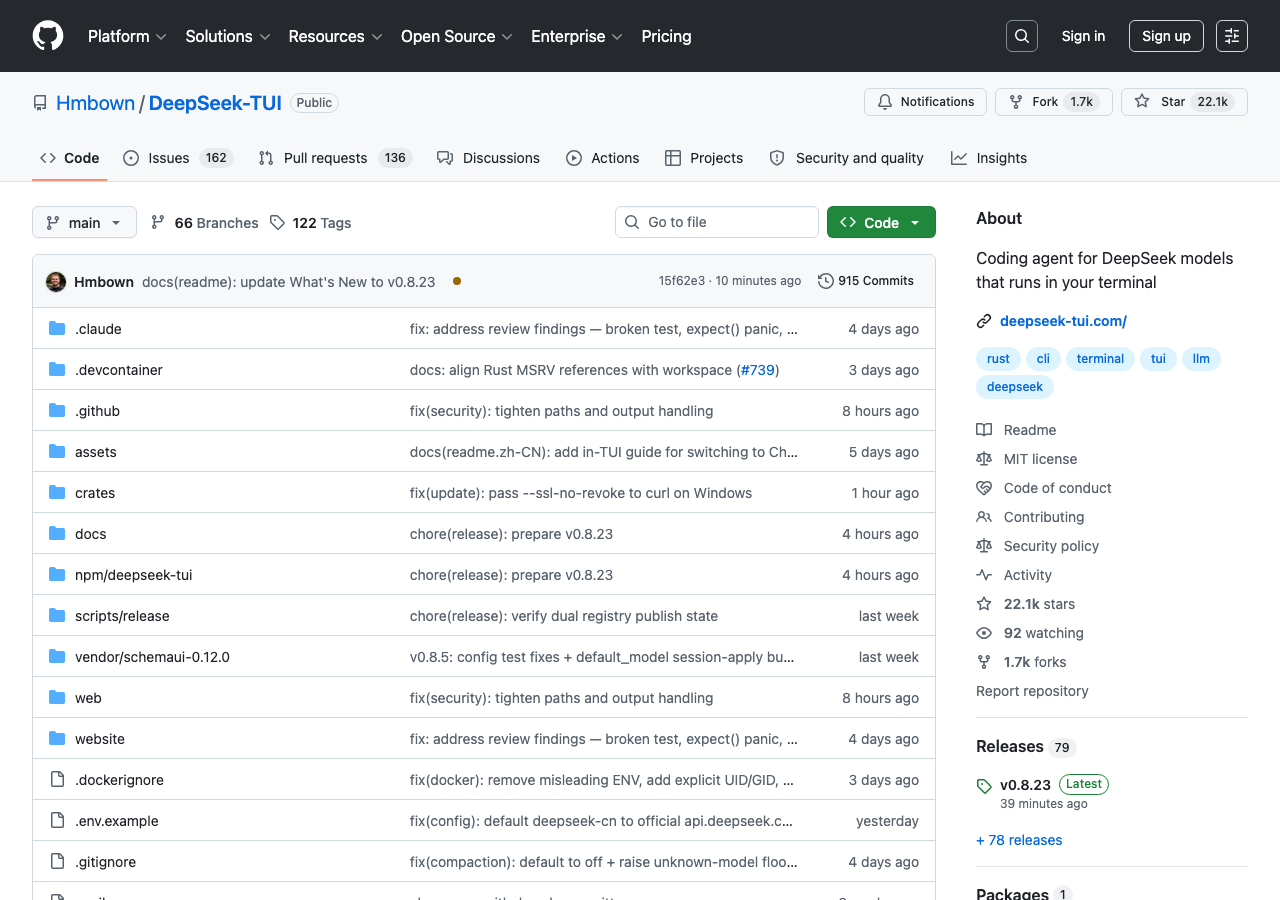Open the Insights tab
Viewport: 1280px width, 900px height.
pyautogui.click(x=989, y=158)
